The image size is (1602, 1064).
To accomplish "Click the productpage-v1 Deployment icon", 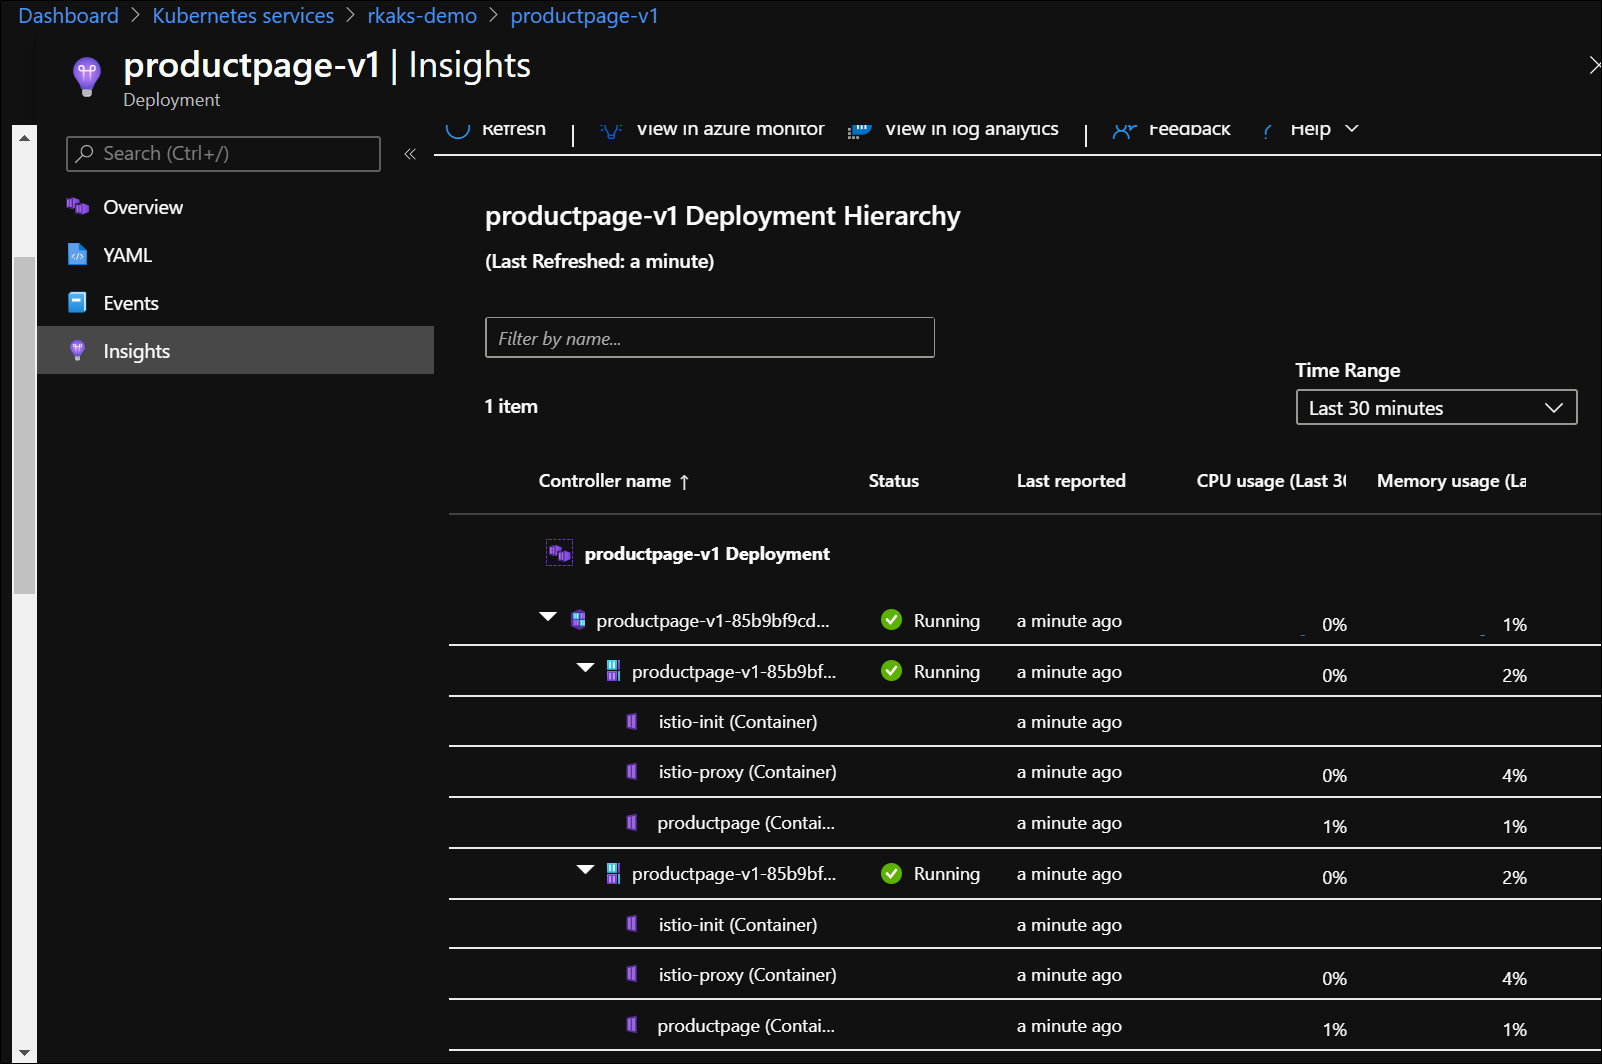I will pos(559,553).
